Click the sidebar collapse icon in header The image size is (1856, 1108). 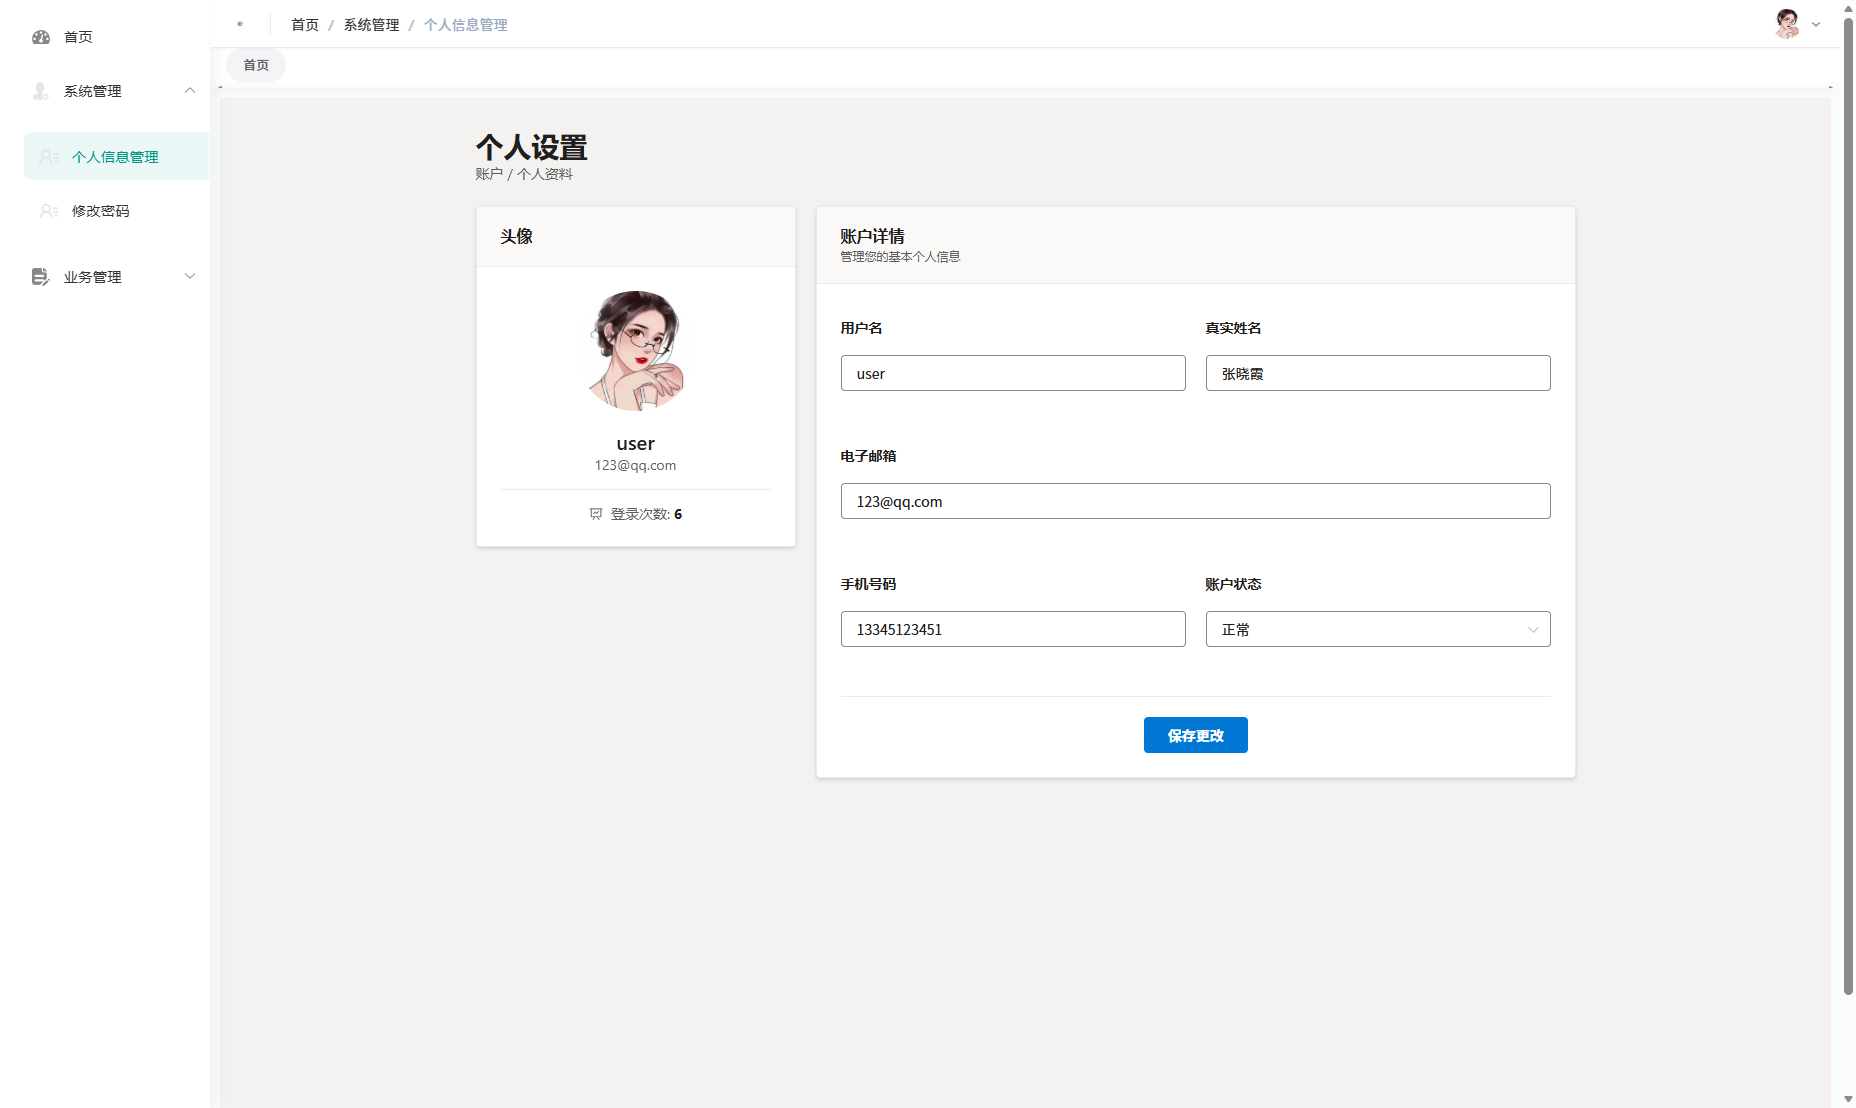240,24
